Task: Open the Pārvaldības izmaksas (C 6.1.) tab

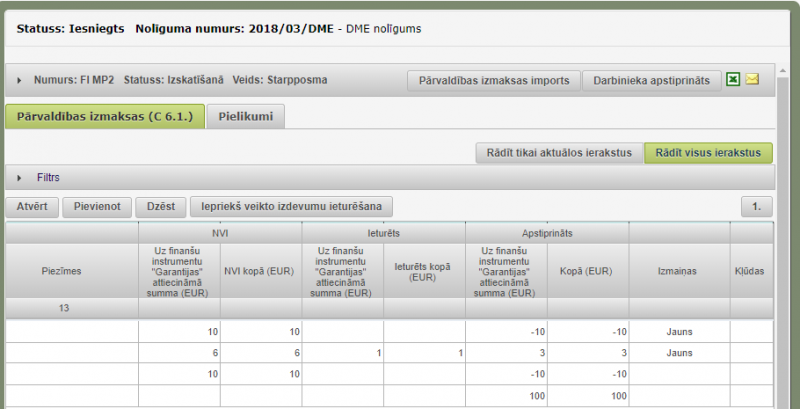Action: coord(105,116)
